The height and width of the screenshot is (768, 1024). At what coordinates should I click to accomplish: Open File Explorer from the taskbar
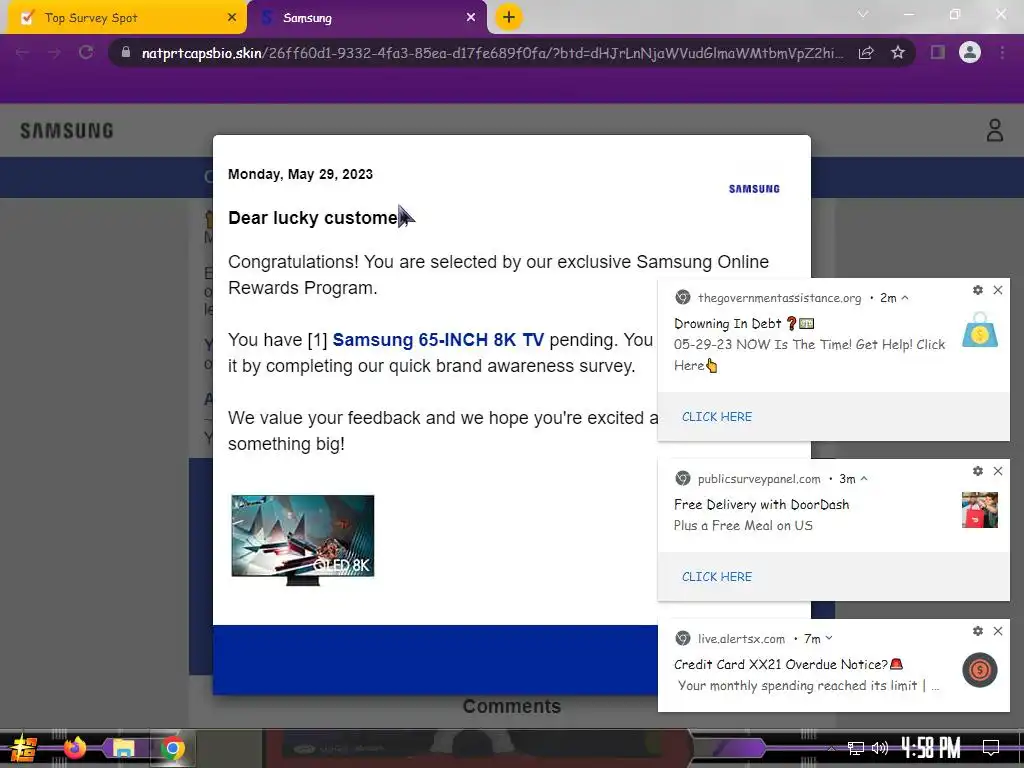(x=123, y=748)
